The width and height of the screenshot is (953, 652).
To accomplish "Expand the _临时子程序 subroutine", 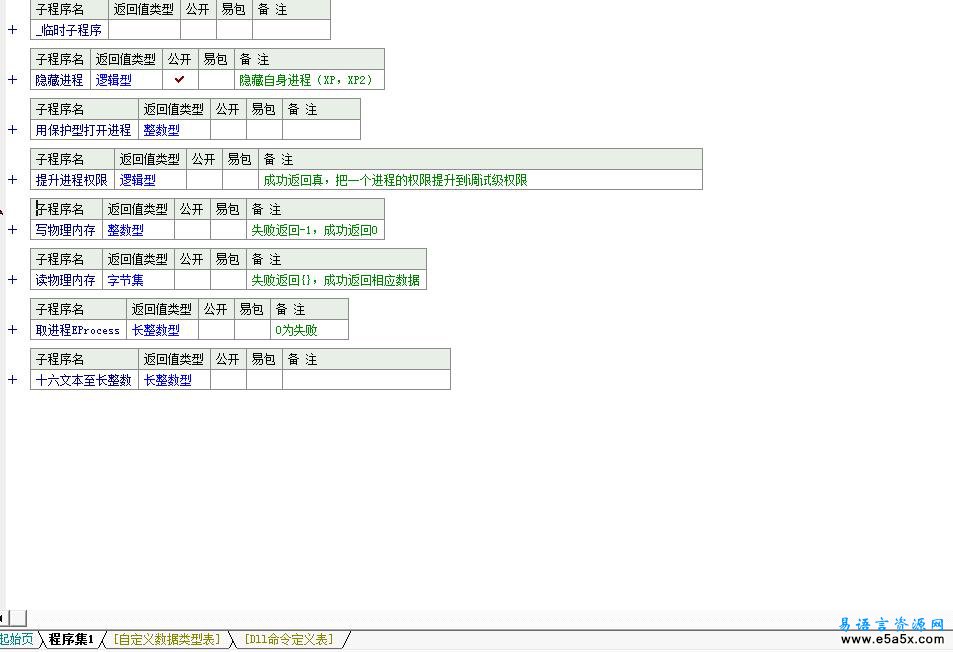I will click(12, 30).
